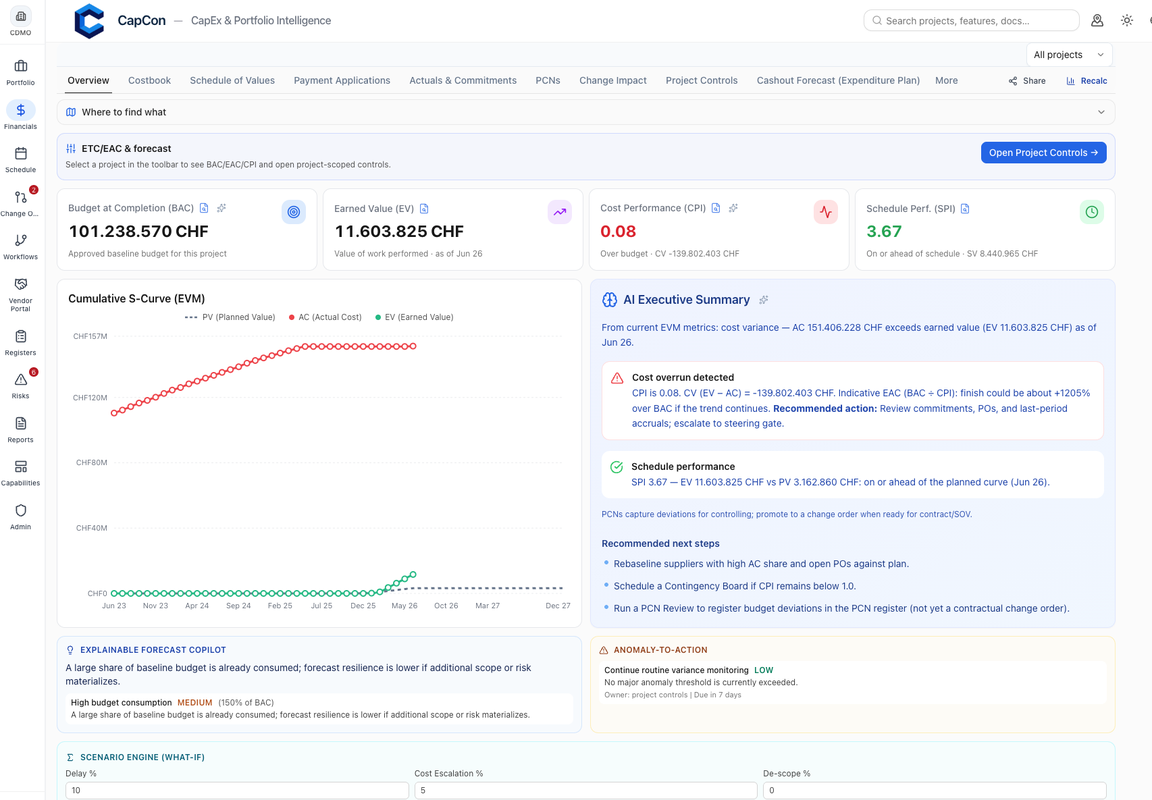Switch to the Costbook tab

149,81
